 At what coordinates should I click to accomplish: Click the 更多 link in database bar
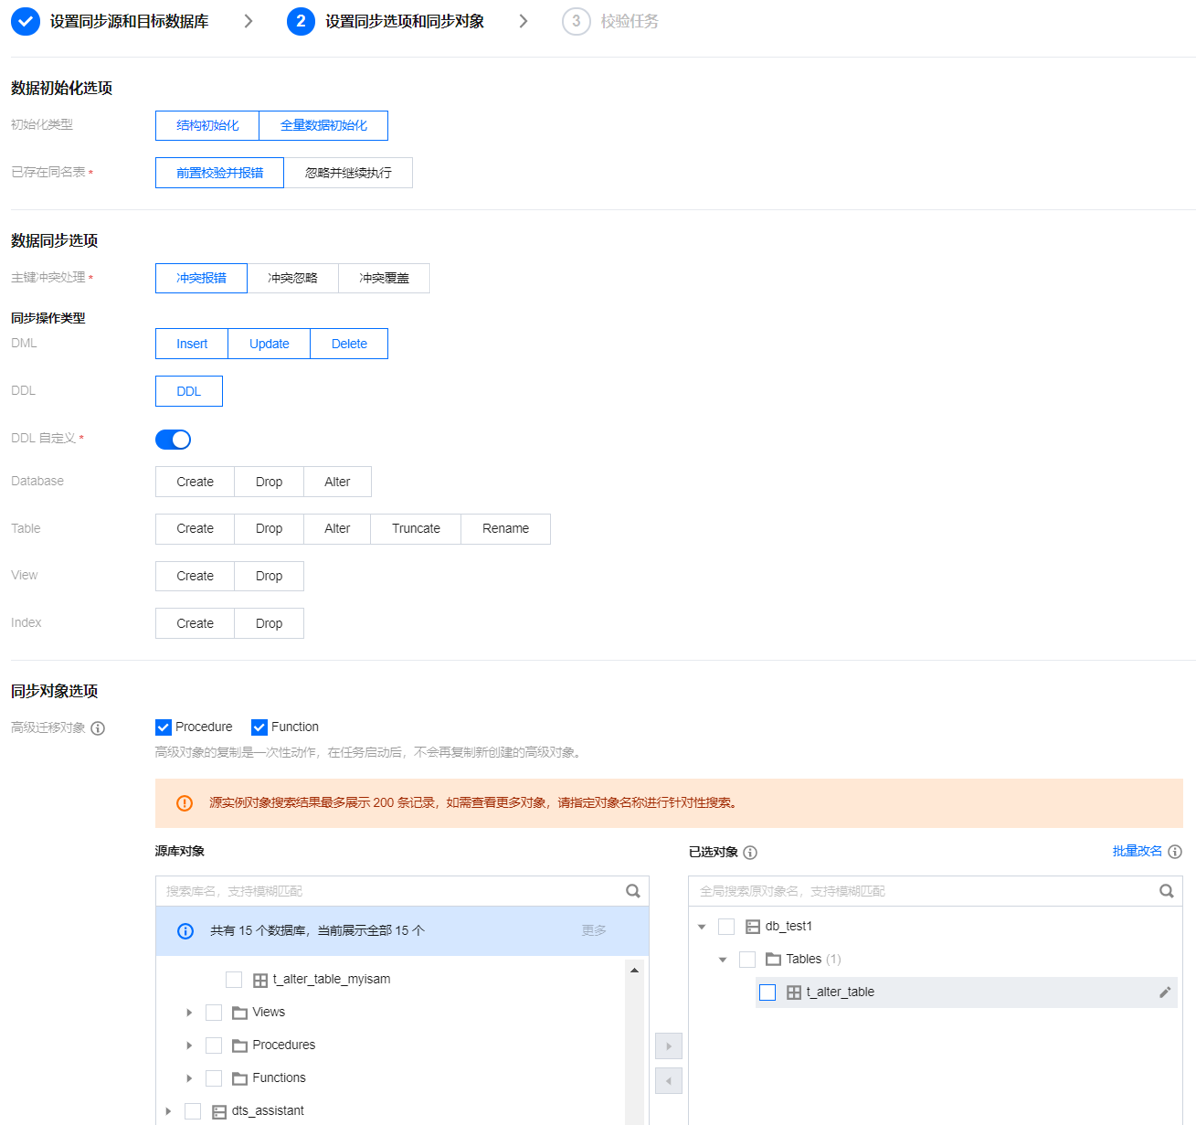coord(593,931)
